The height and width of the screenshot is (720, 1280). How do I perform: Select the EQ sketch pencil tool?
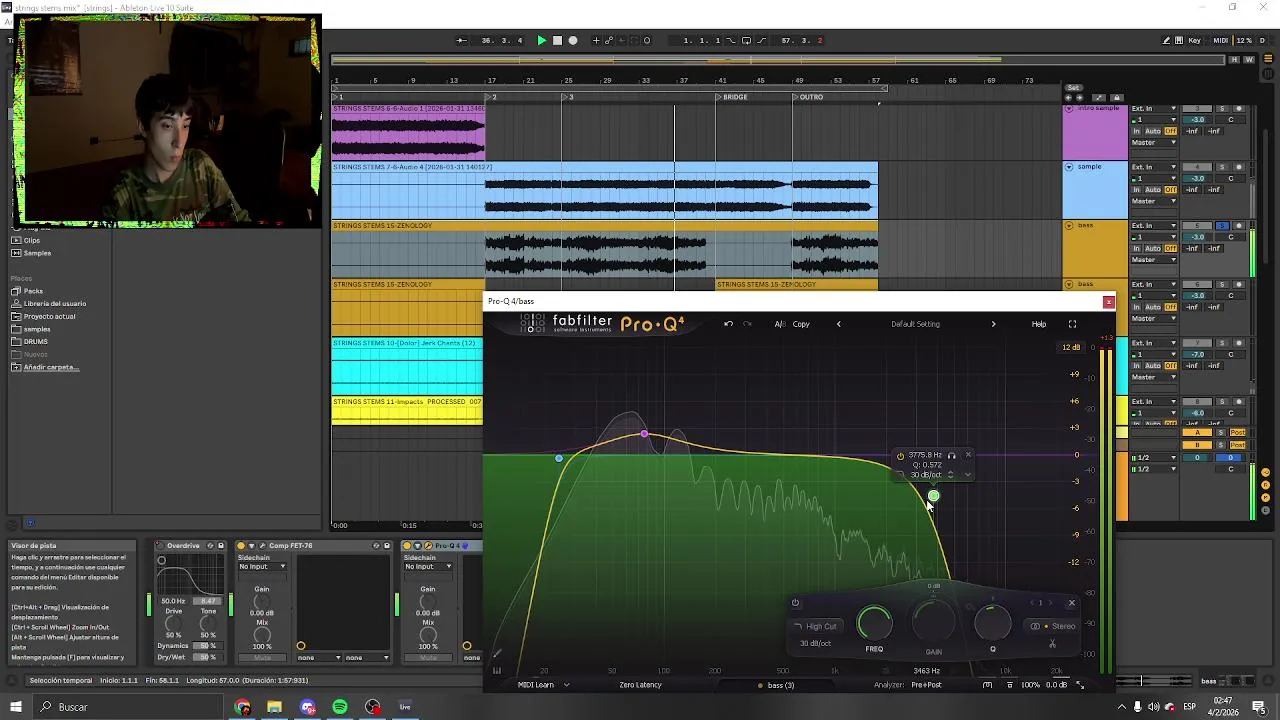tap(497, 655)
